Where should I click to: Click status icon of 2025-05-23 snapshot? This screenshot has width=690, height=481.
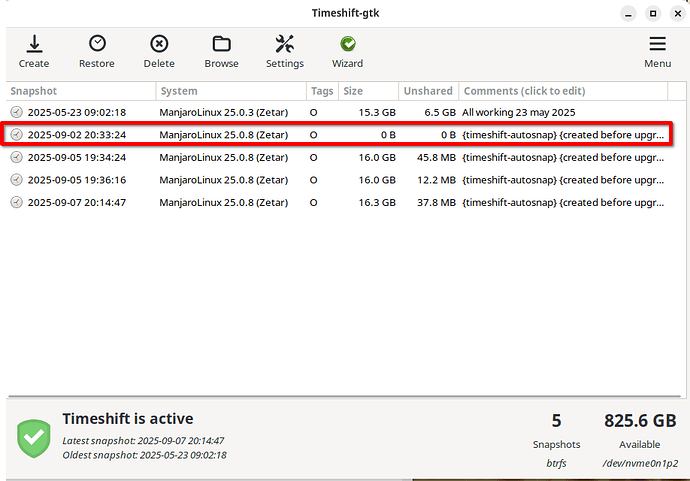16,112
